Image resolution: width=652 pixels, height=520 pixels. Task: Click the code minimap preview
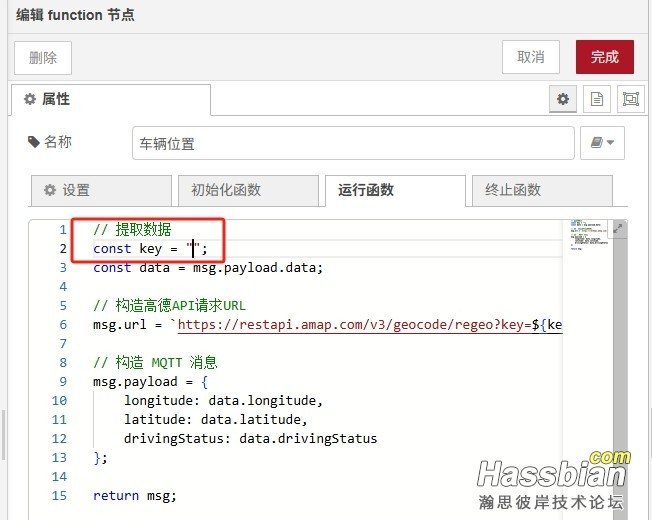[x=588, y=235]
